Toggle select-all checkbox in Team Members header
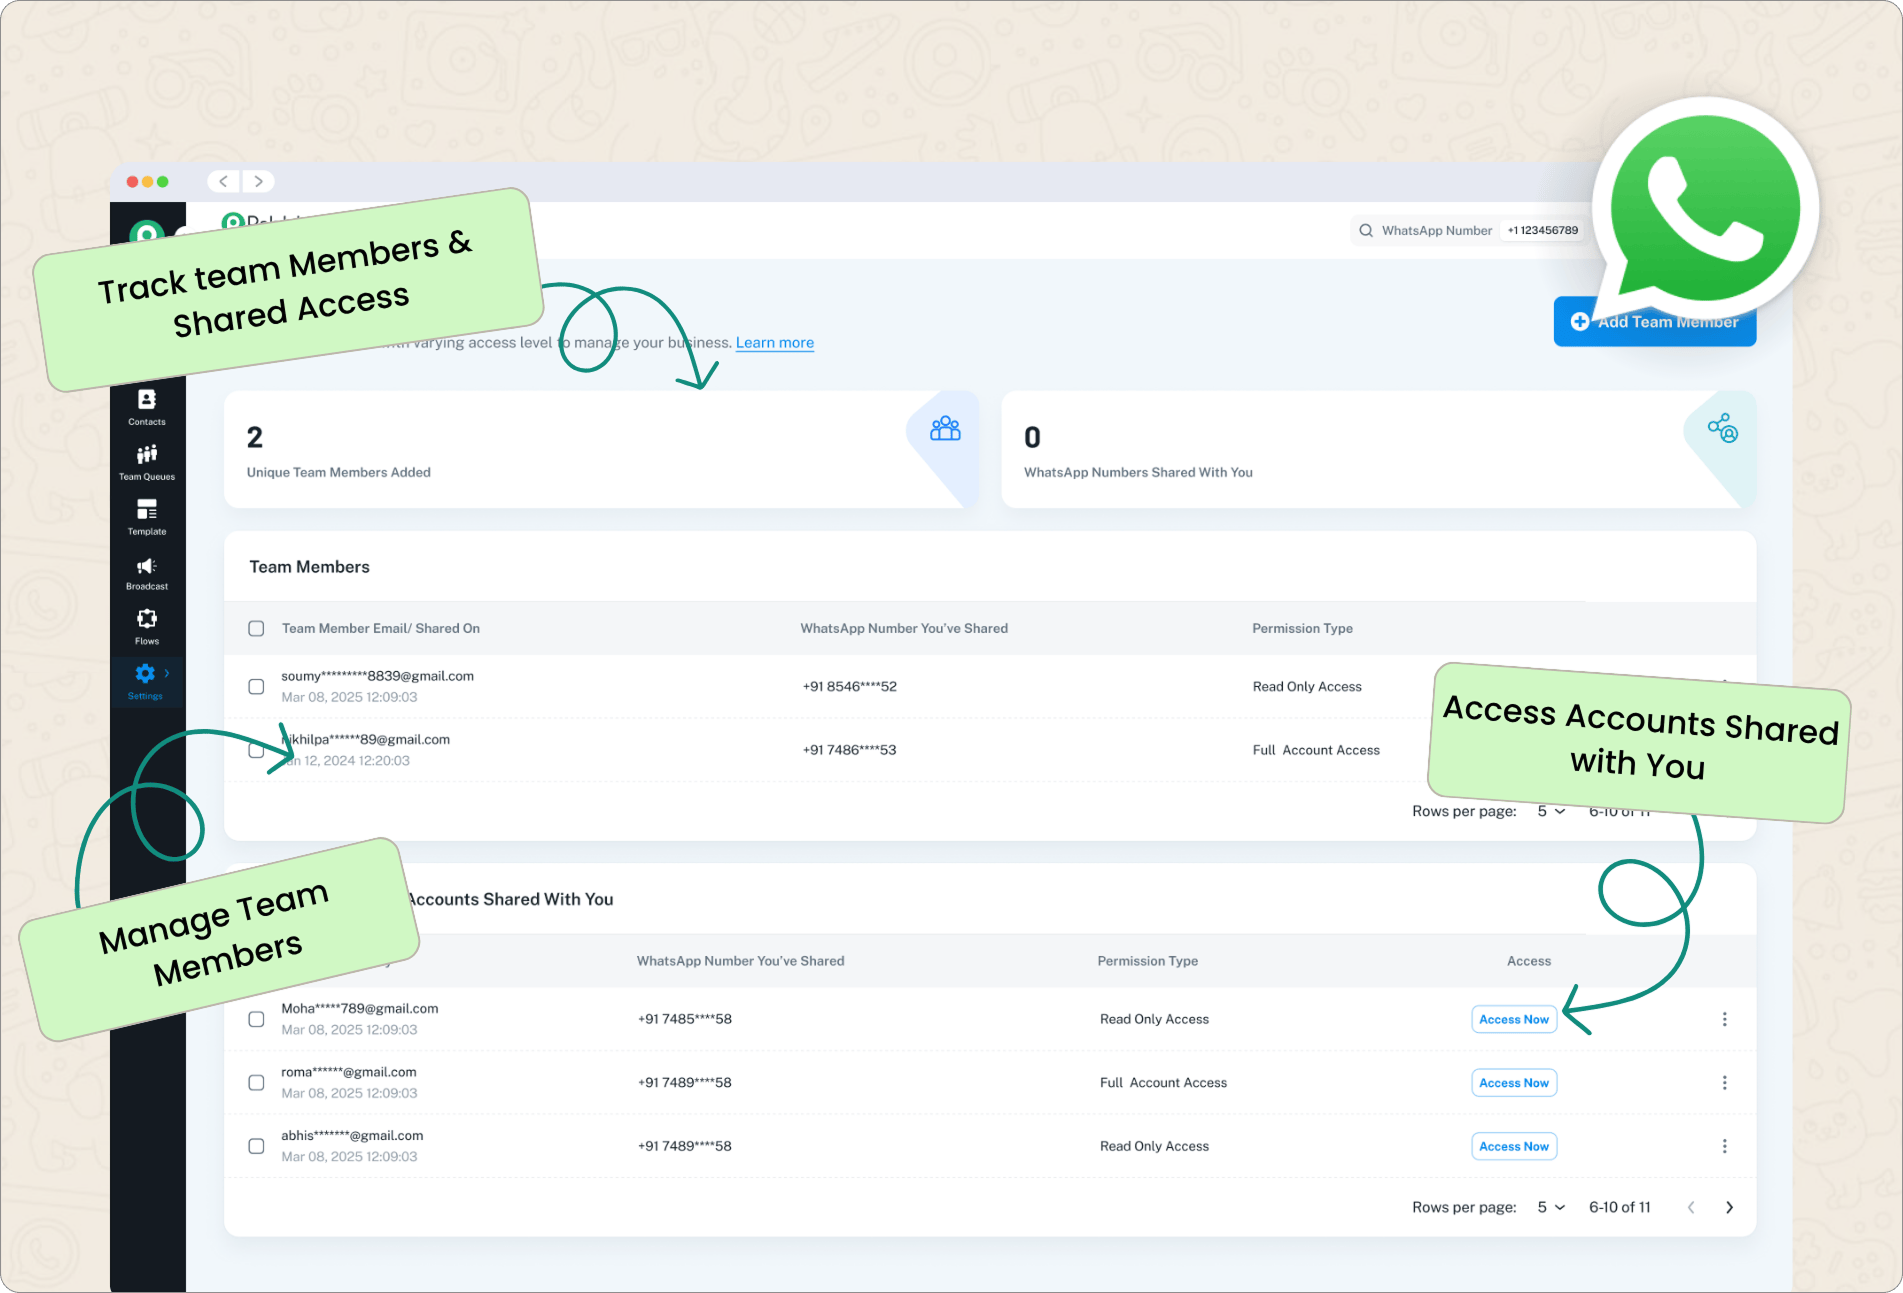This screenshot has height=1293, width=1903. (256, 629)
